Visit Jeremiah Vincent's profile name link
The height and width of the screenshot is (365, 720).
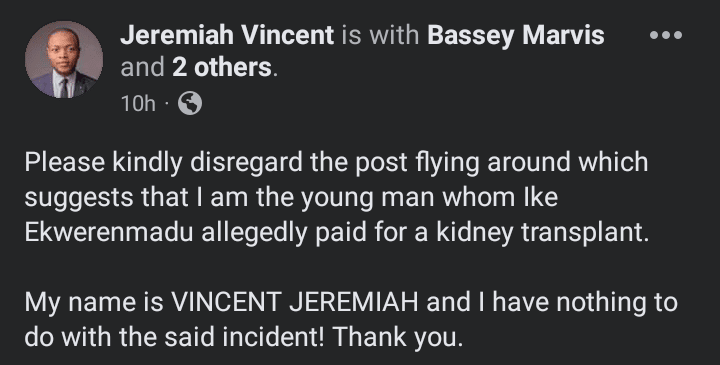pos(227,35)
